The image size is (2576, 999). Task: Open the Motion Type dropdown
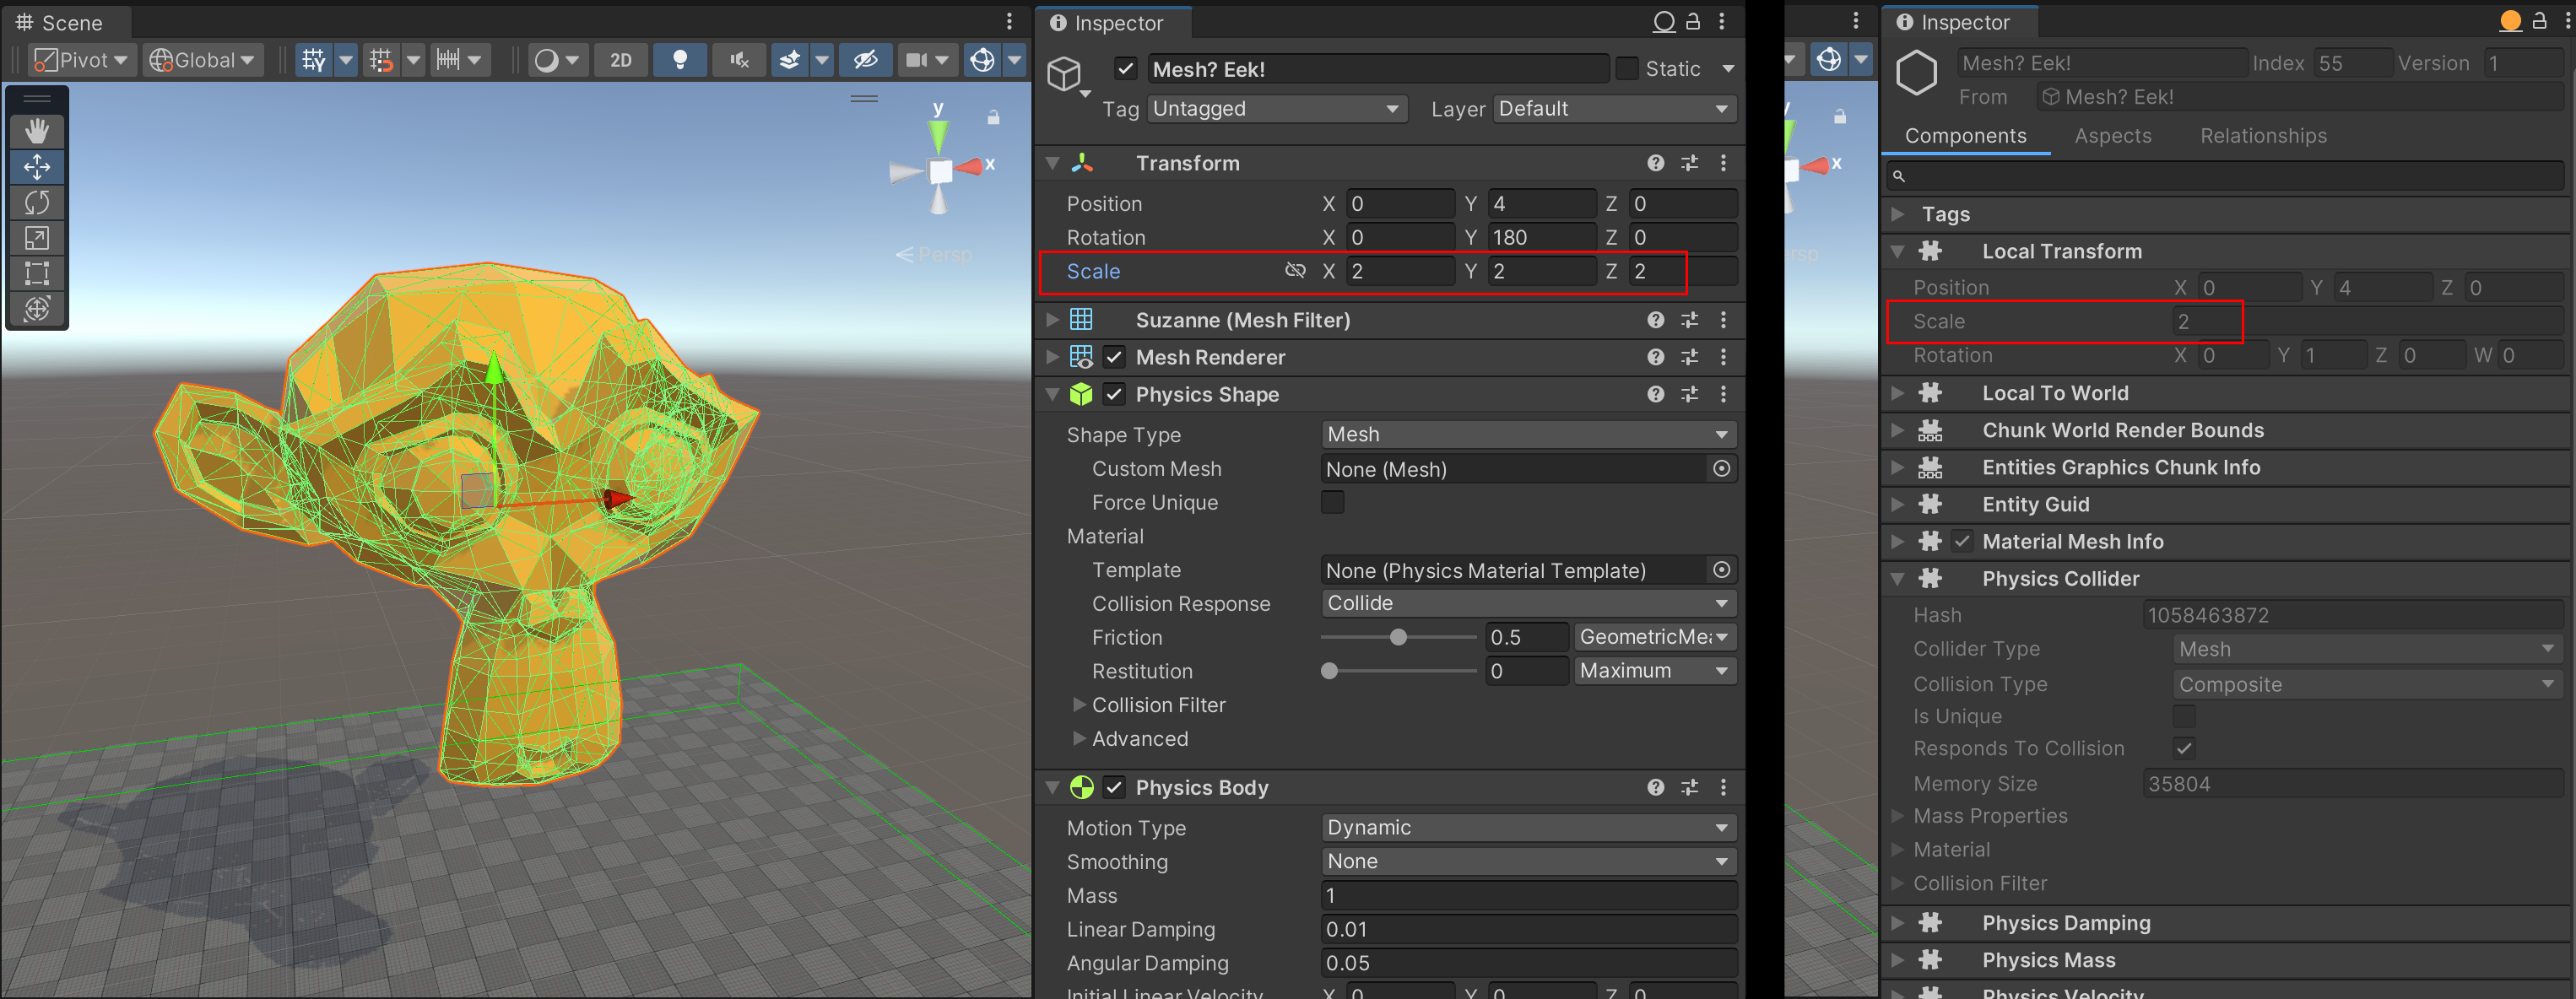coord(1526,828)
